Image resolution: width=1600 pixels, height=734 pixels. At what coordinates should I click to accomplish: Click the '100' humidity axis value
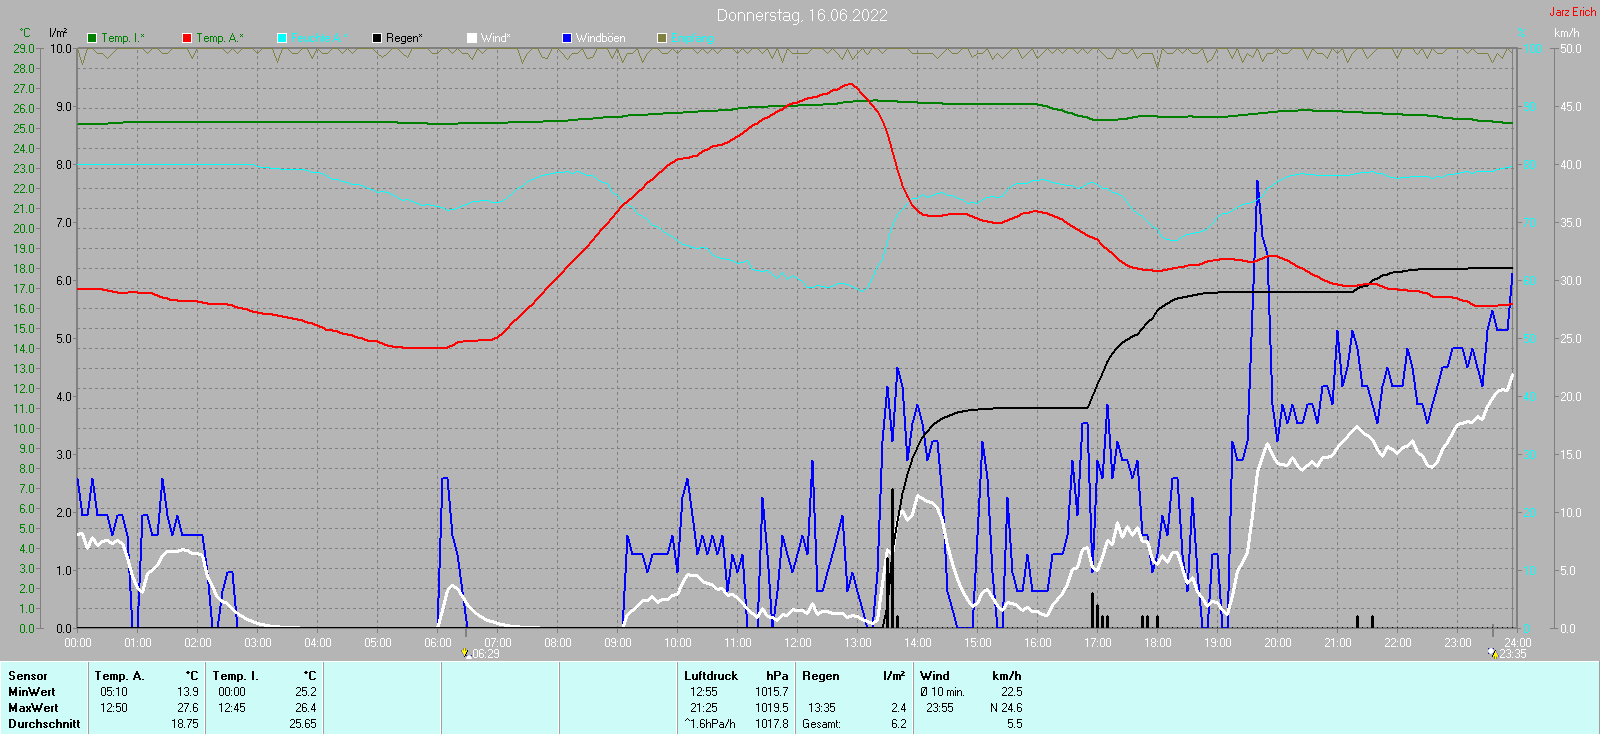tap(1532, 48)
